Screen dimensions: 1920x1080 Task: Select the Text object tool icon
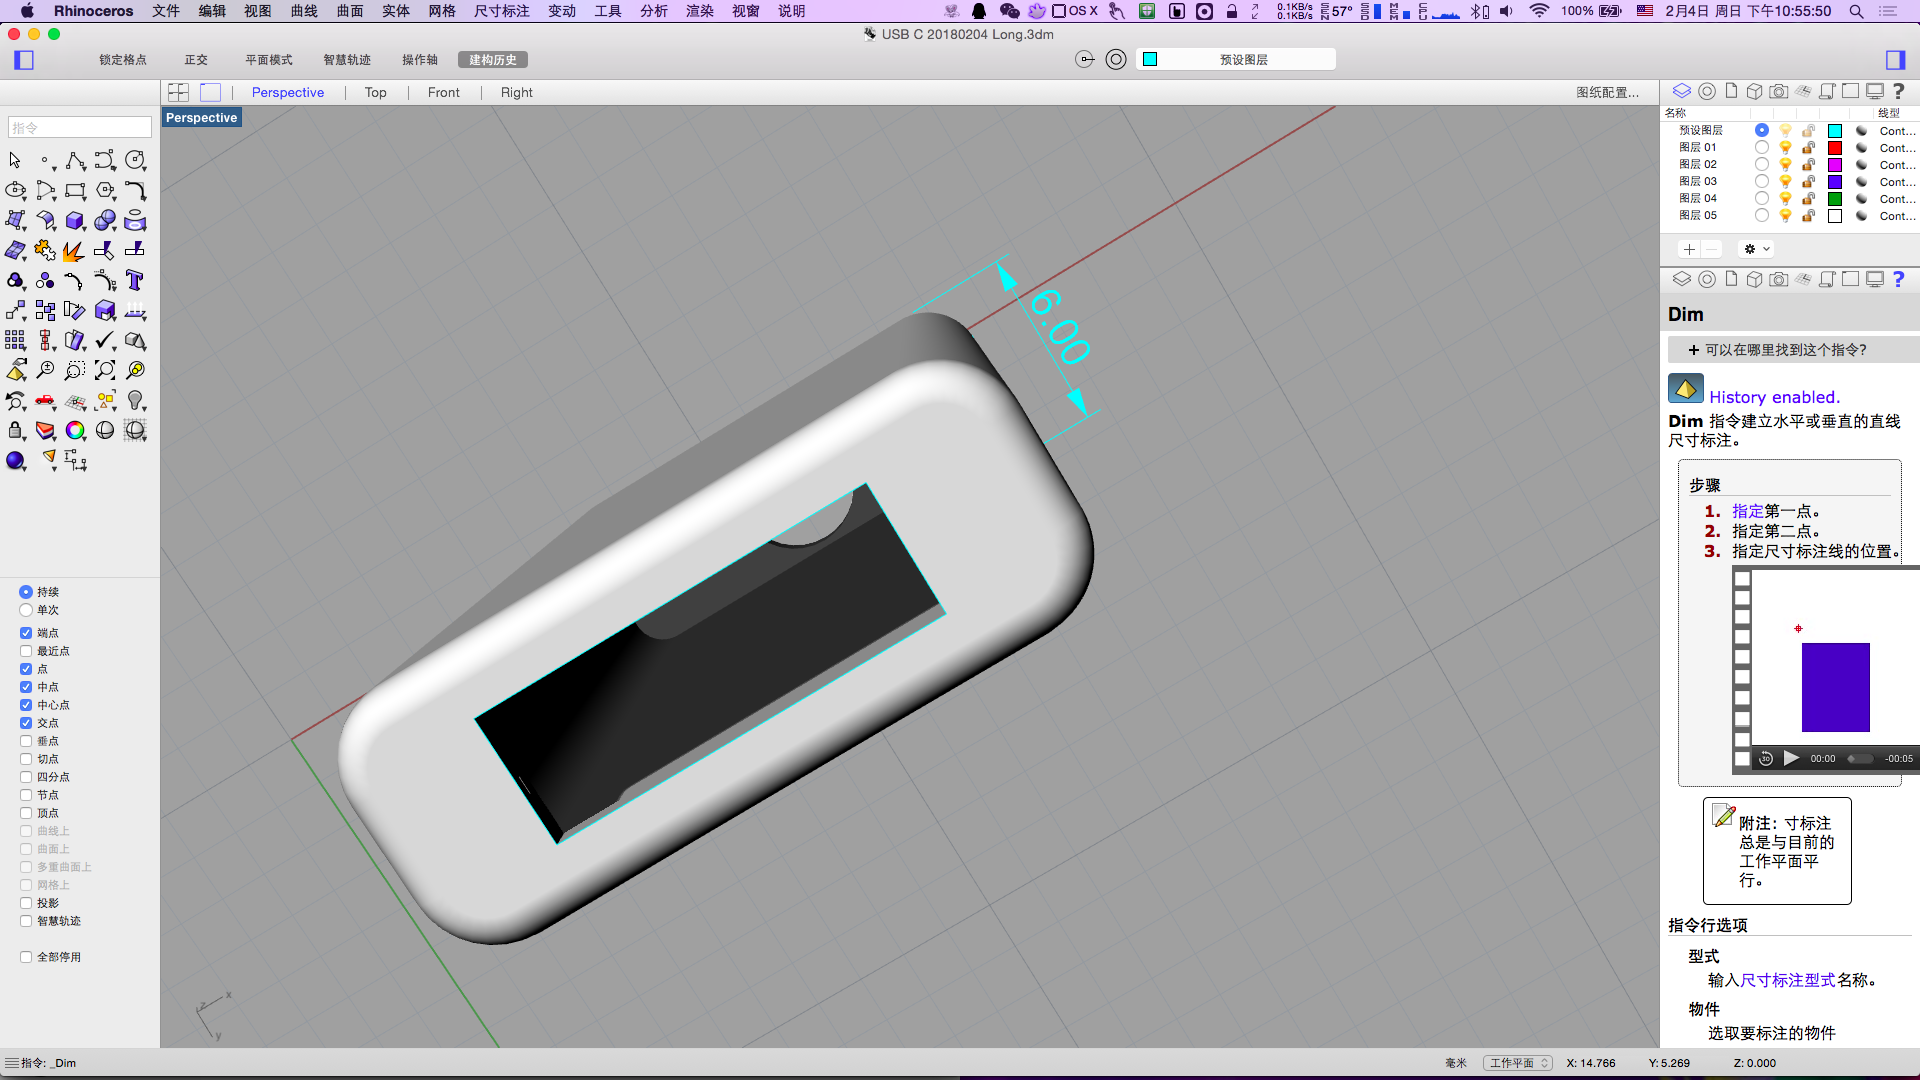135,281
